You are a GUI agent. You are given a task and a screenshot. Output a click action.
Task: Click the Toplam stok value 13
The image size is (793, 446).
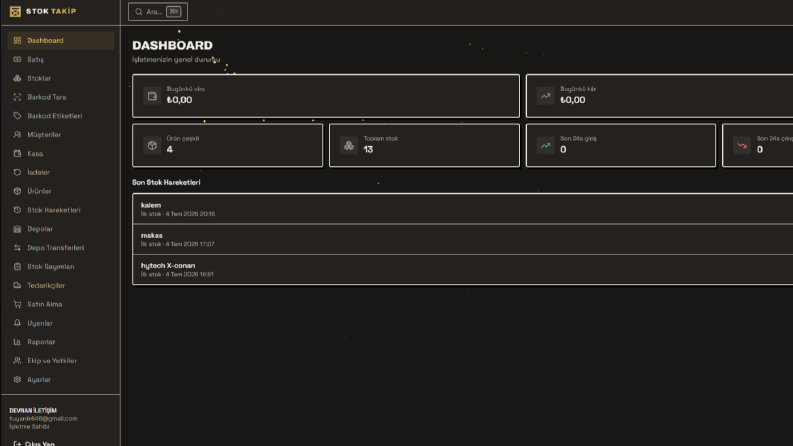[x=368, y=150]
